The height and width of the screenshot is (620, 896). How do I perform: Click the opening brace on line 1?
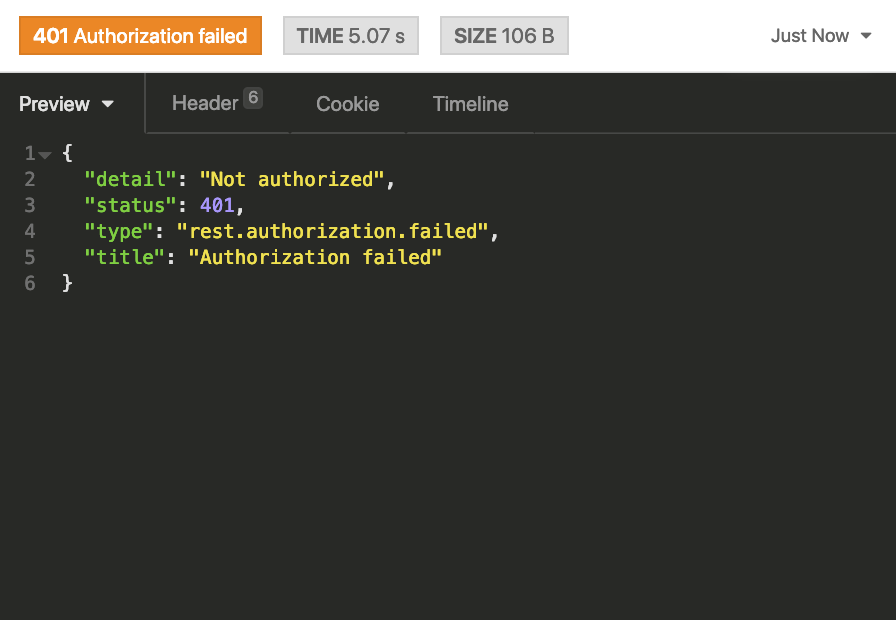tap(67, 153)
